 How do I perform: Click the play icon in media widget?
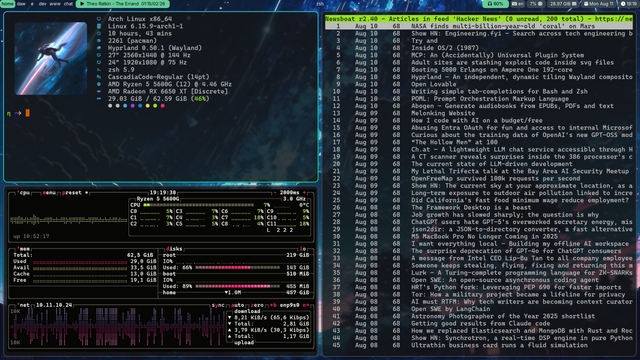point(82,4)
